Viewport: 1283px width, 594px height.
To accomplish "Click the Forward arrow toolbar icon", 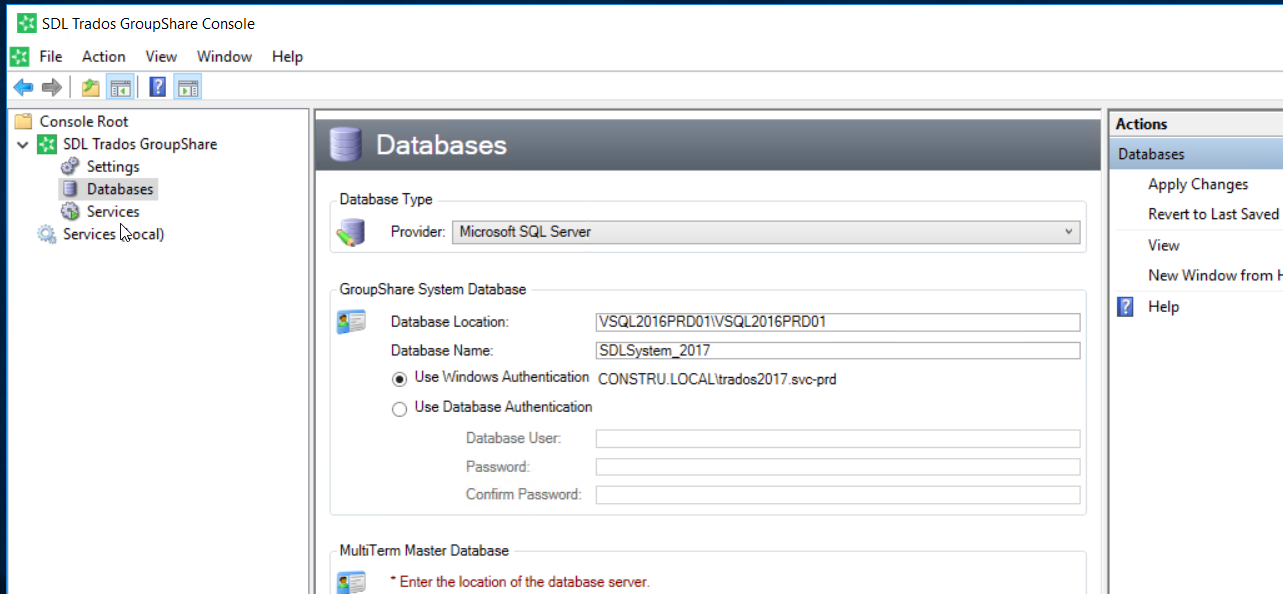I will [x=52, y=88].
